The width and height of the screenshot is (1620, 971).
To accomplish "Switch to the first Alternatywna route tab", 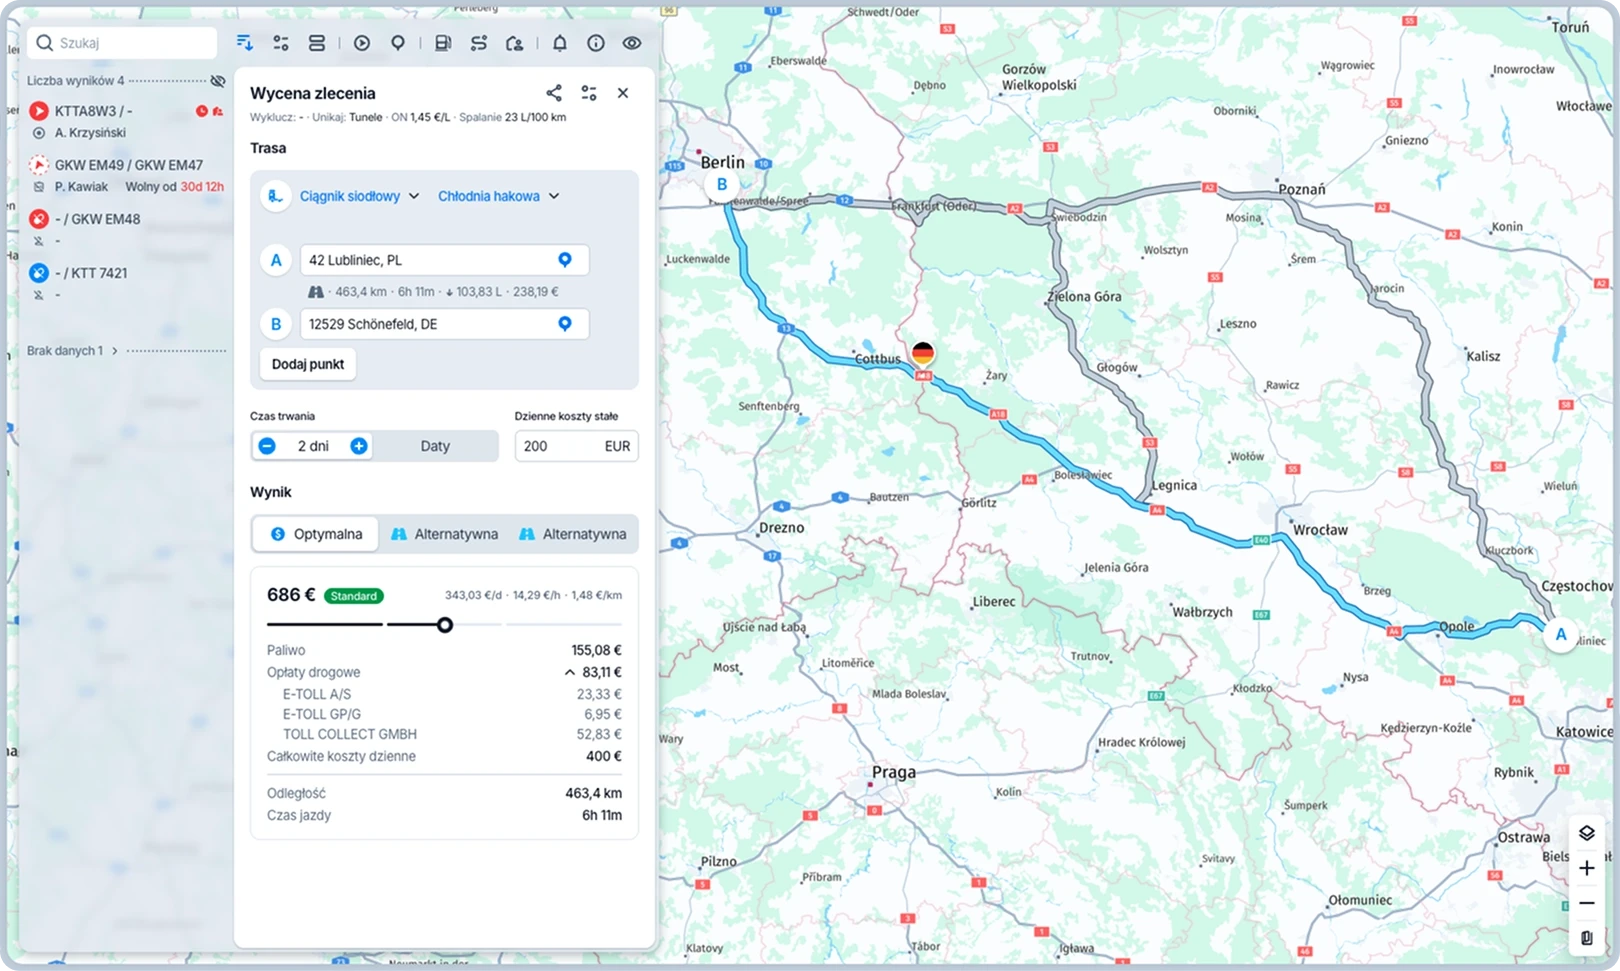I will 444,534.
